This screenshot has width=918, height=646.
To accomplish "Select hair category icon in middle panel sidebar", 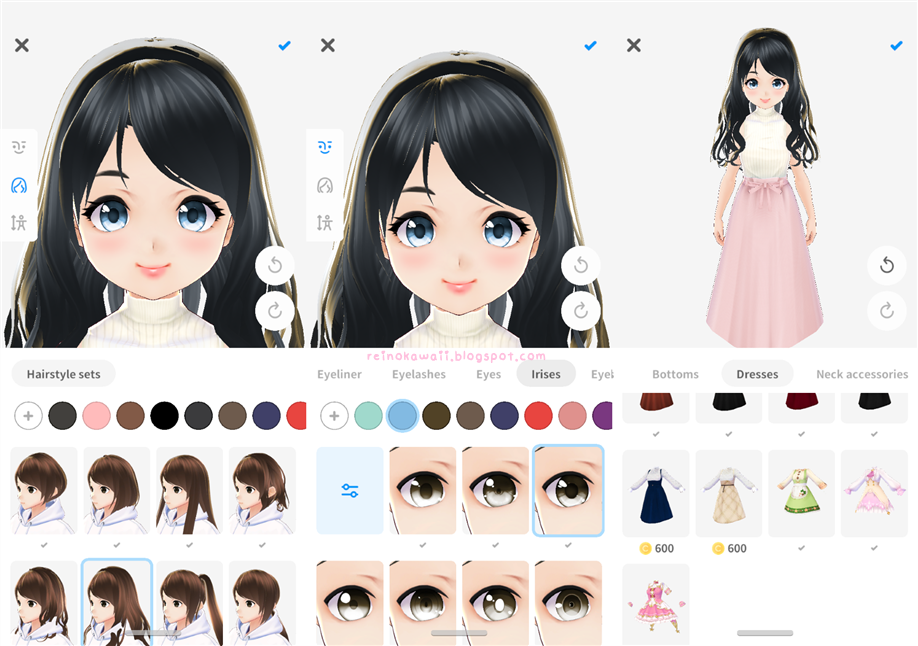I will tap(325, 186).
